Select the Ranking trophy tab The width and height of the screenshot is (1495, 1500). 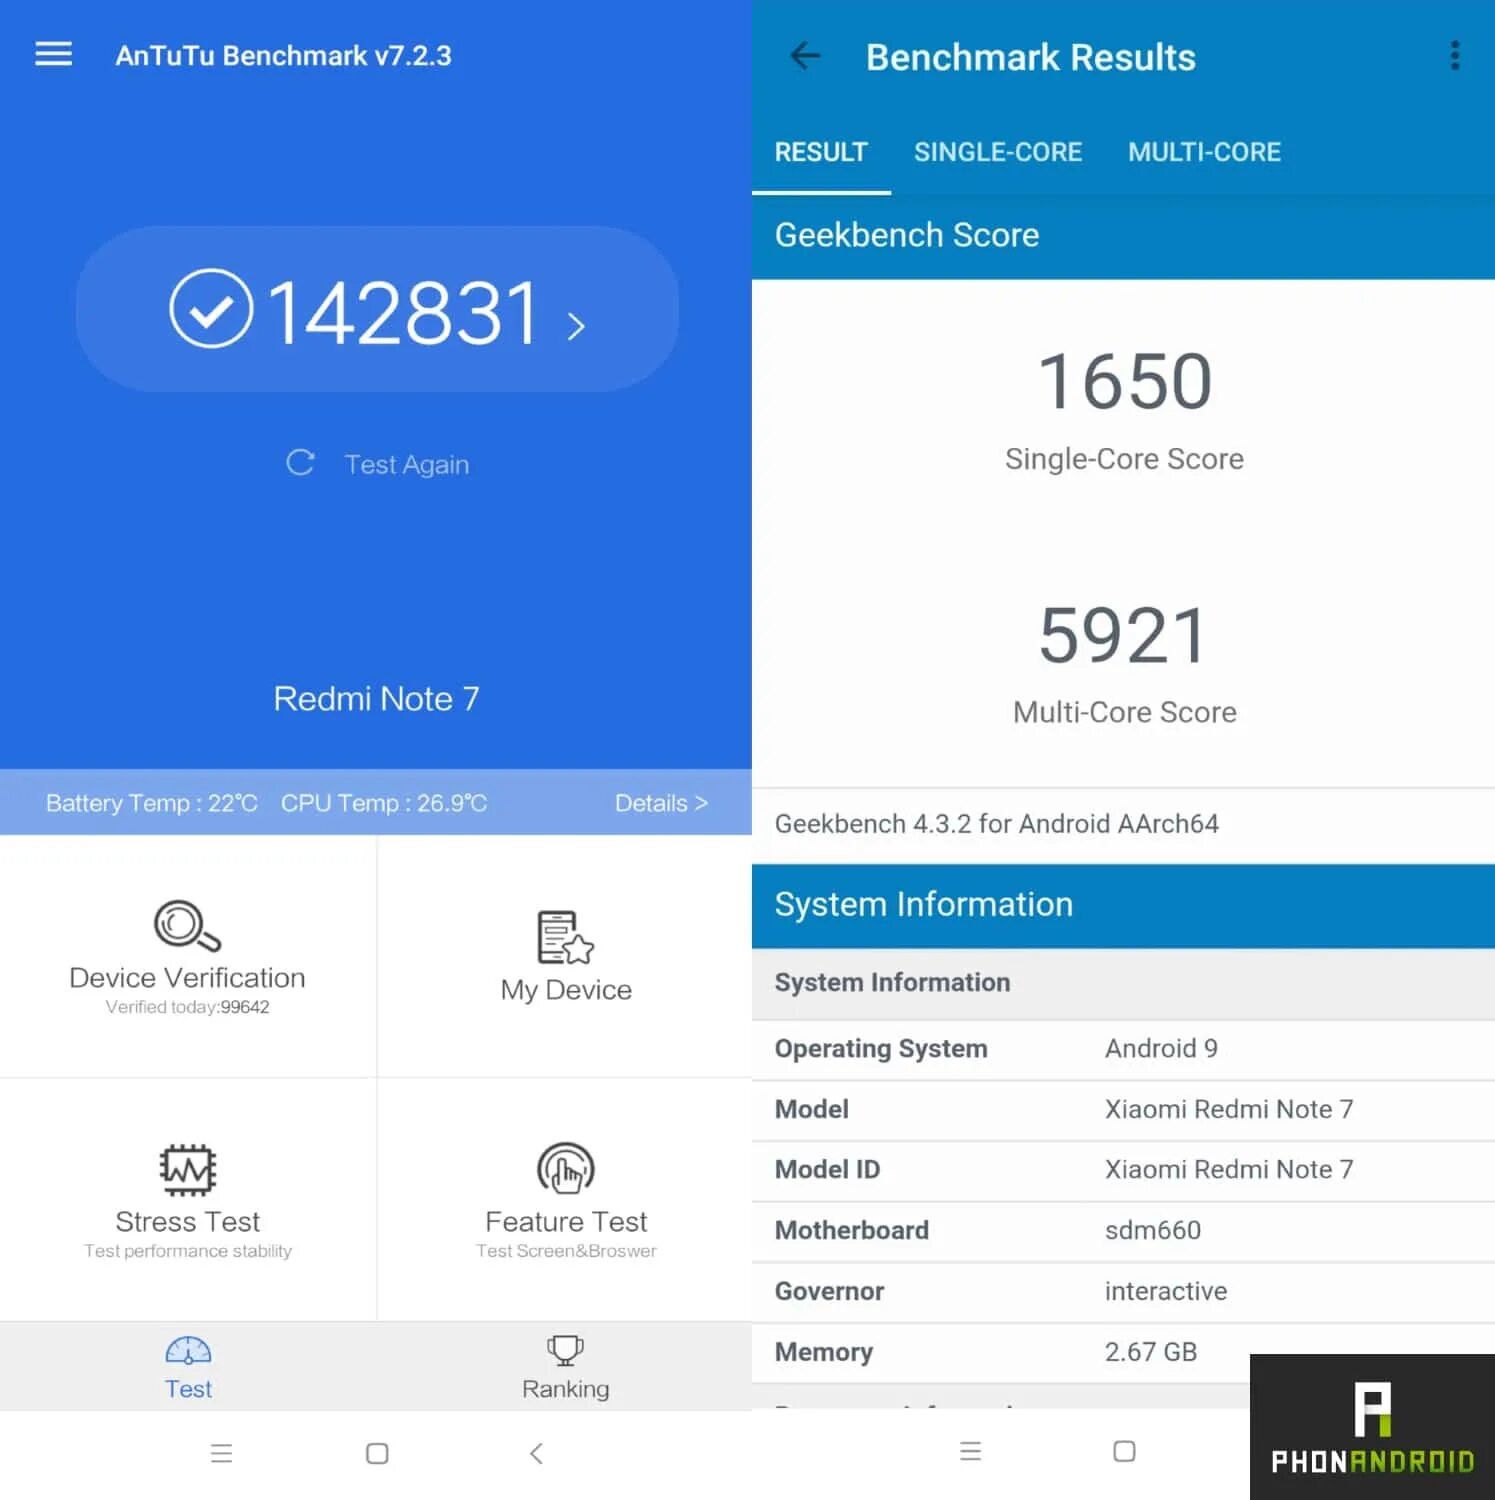tap(565, 1367)
